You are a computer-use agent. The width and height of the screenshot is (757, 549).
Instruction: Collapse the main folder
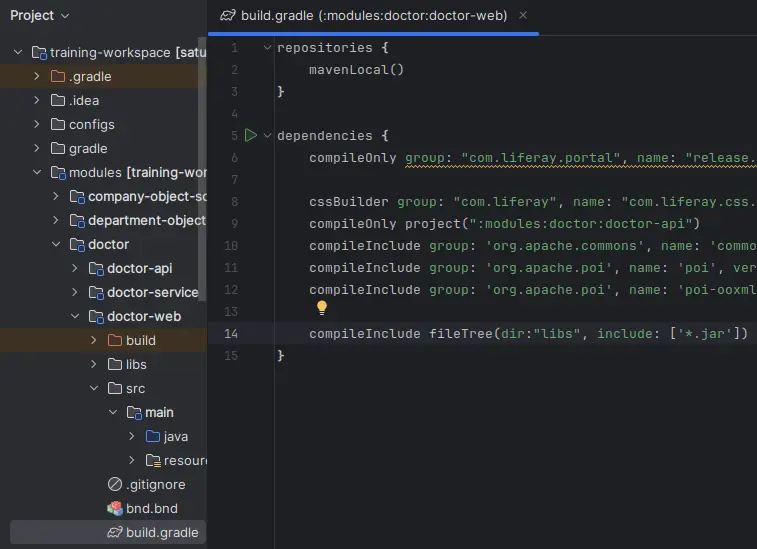[112, 412]
